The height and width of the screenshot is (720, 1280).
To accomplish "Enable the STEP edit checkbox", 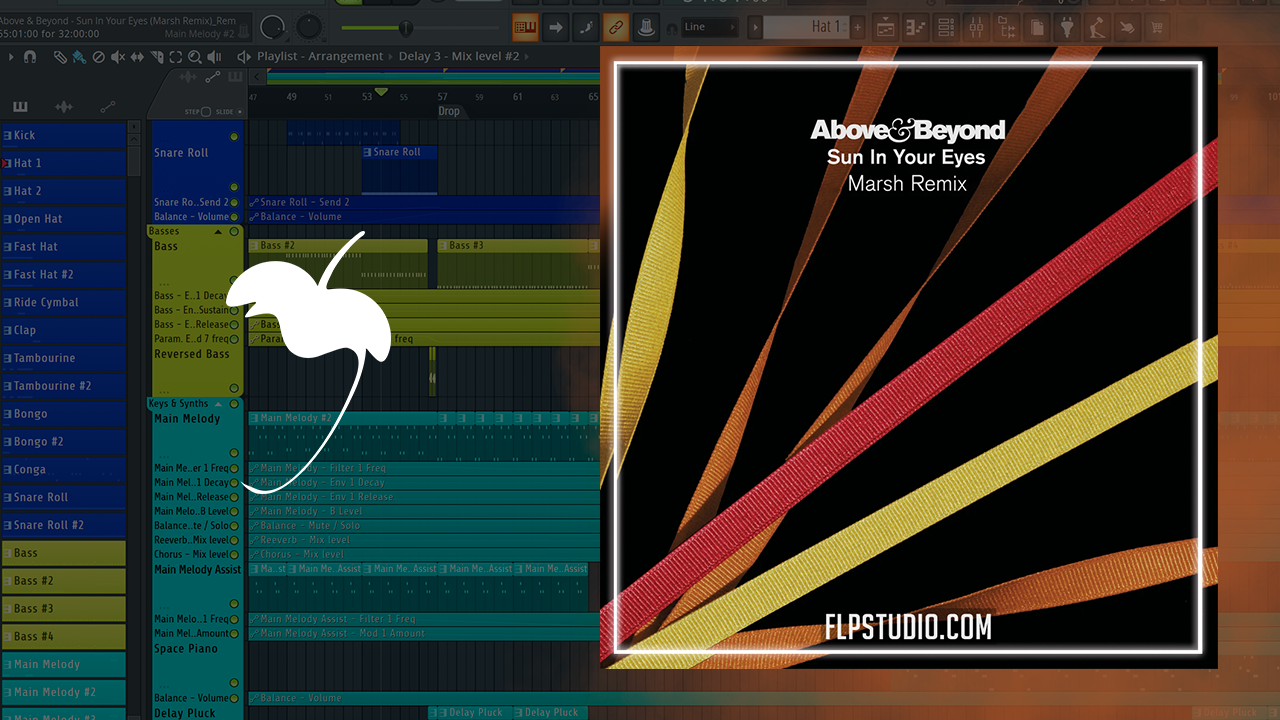I will click(x=207, y=112).
